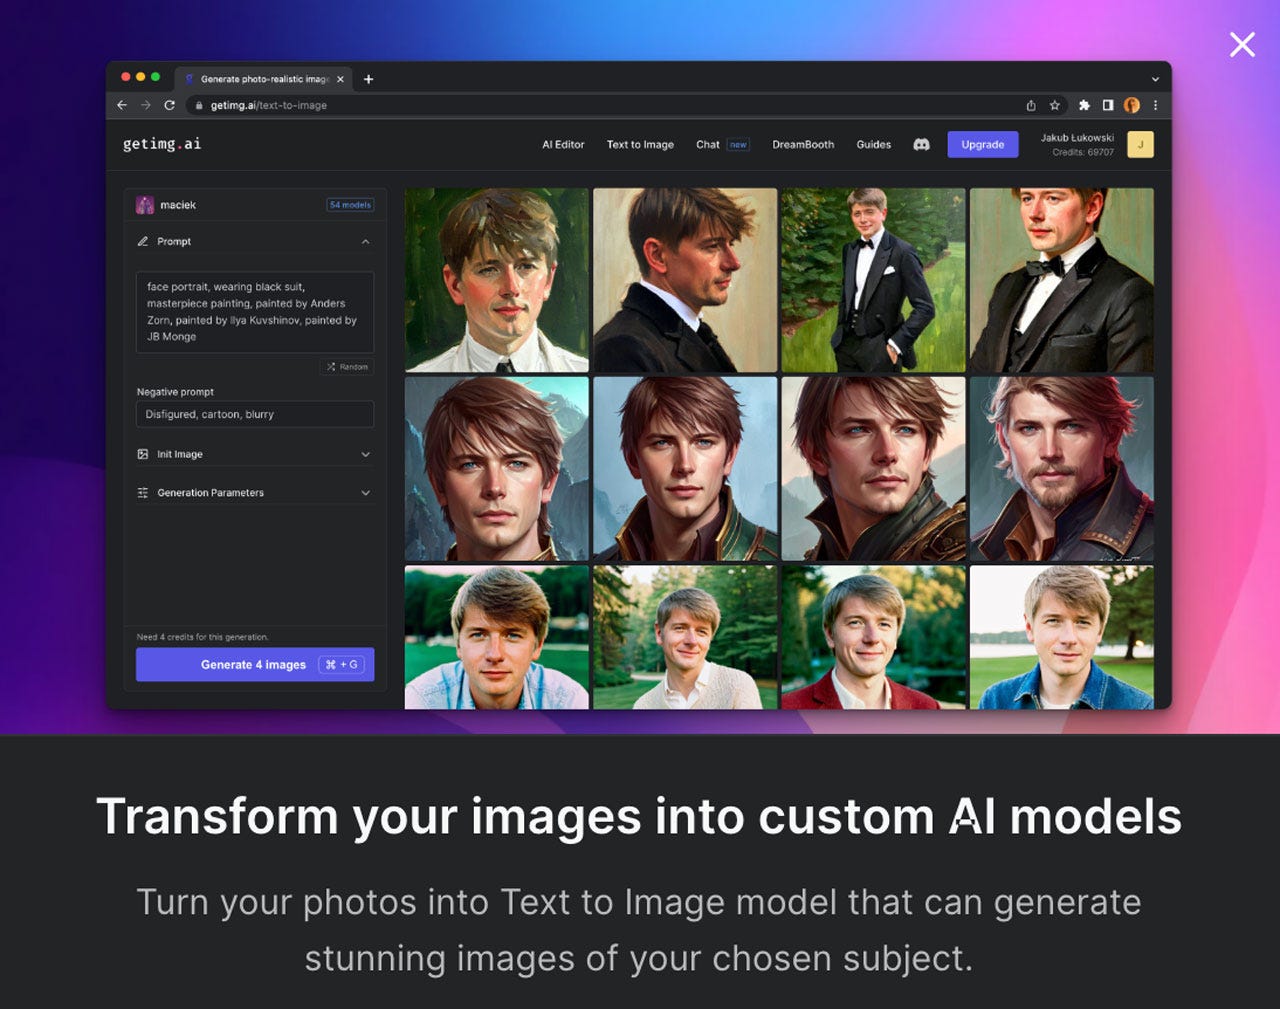
Task: Collapse the Prompt section
Action: coord(366,241)
